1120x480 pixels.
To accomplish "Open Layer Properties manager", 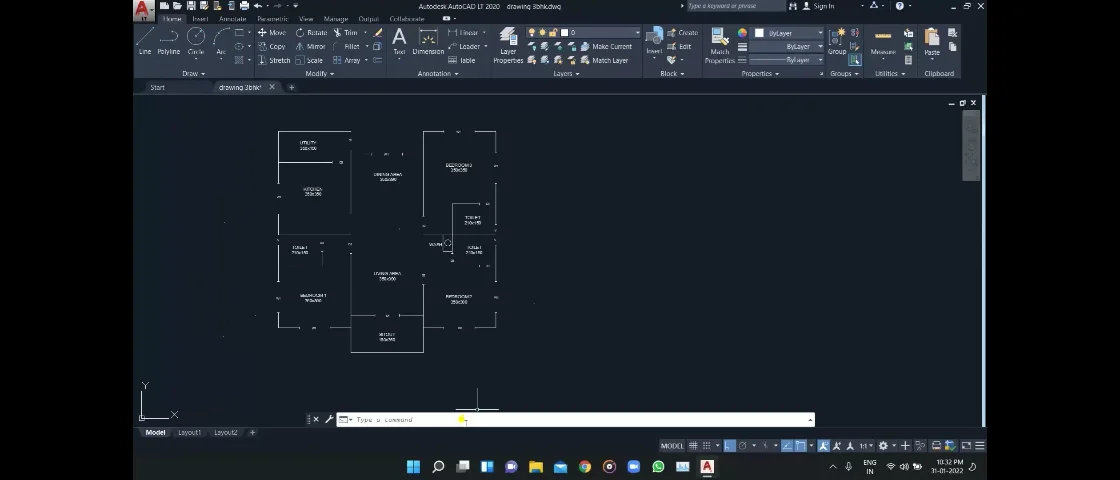I will pos(508,46).
